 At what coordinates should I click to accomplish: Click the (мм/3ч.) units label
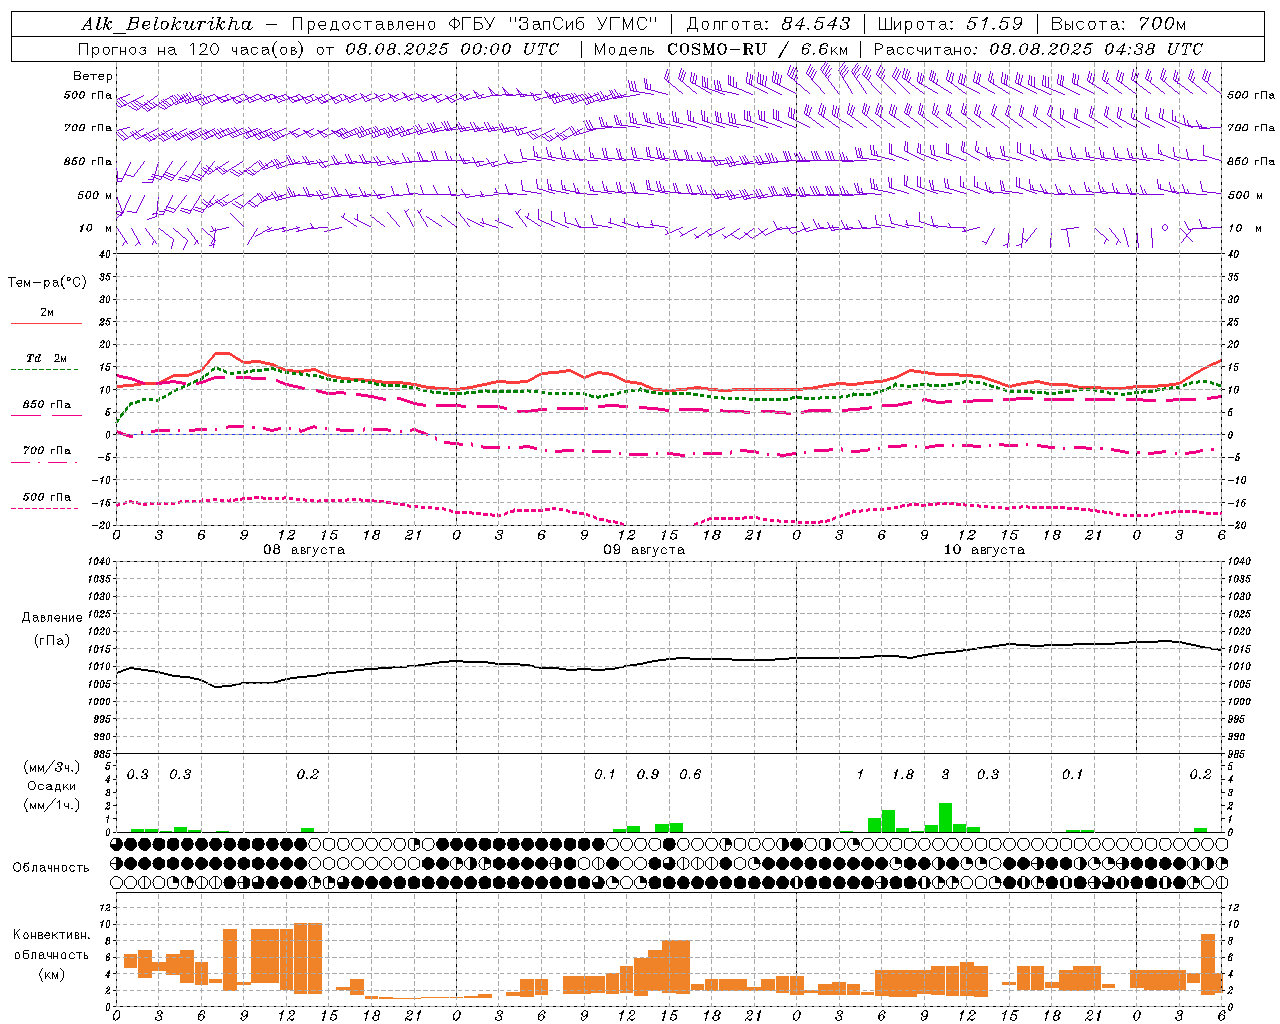[x=52, y=767]
